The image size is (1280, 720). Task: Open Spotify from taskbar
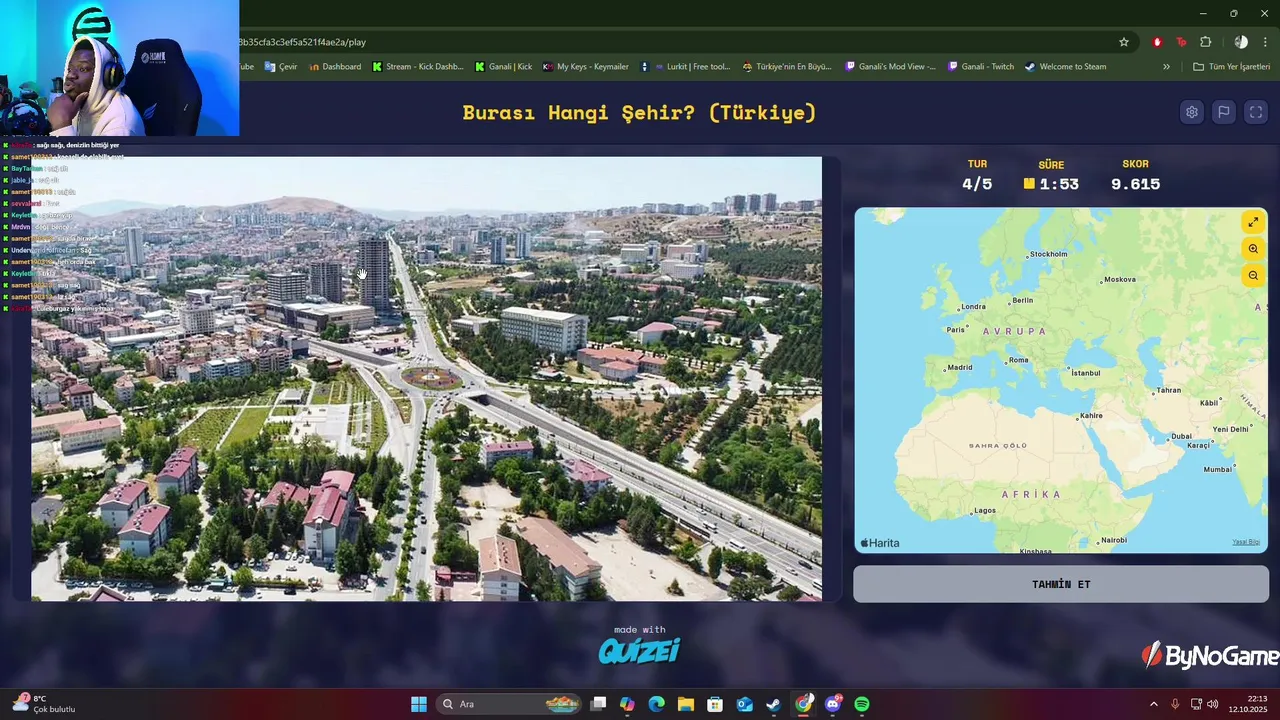pos(862,704)
